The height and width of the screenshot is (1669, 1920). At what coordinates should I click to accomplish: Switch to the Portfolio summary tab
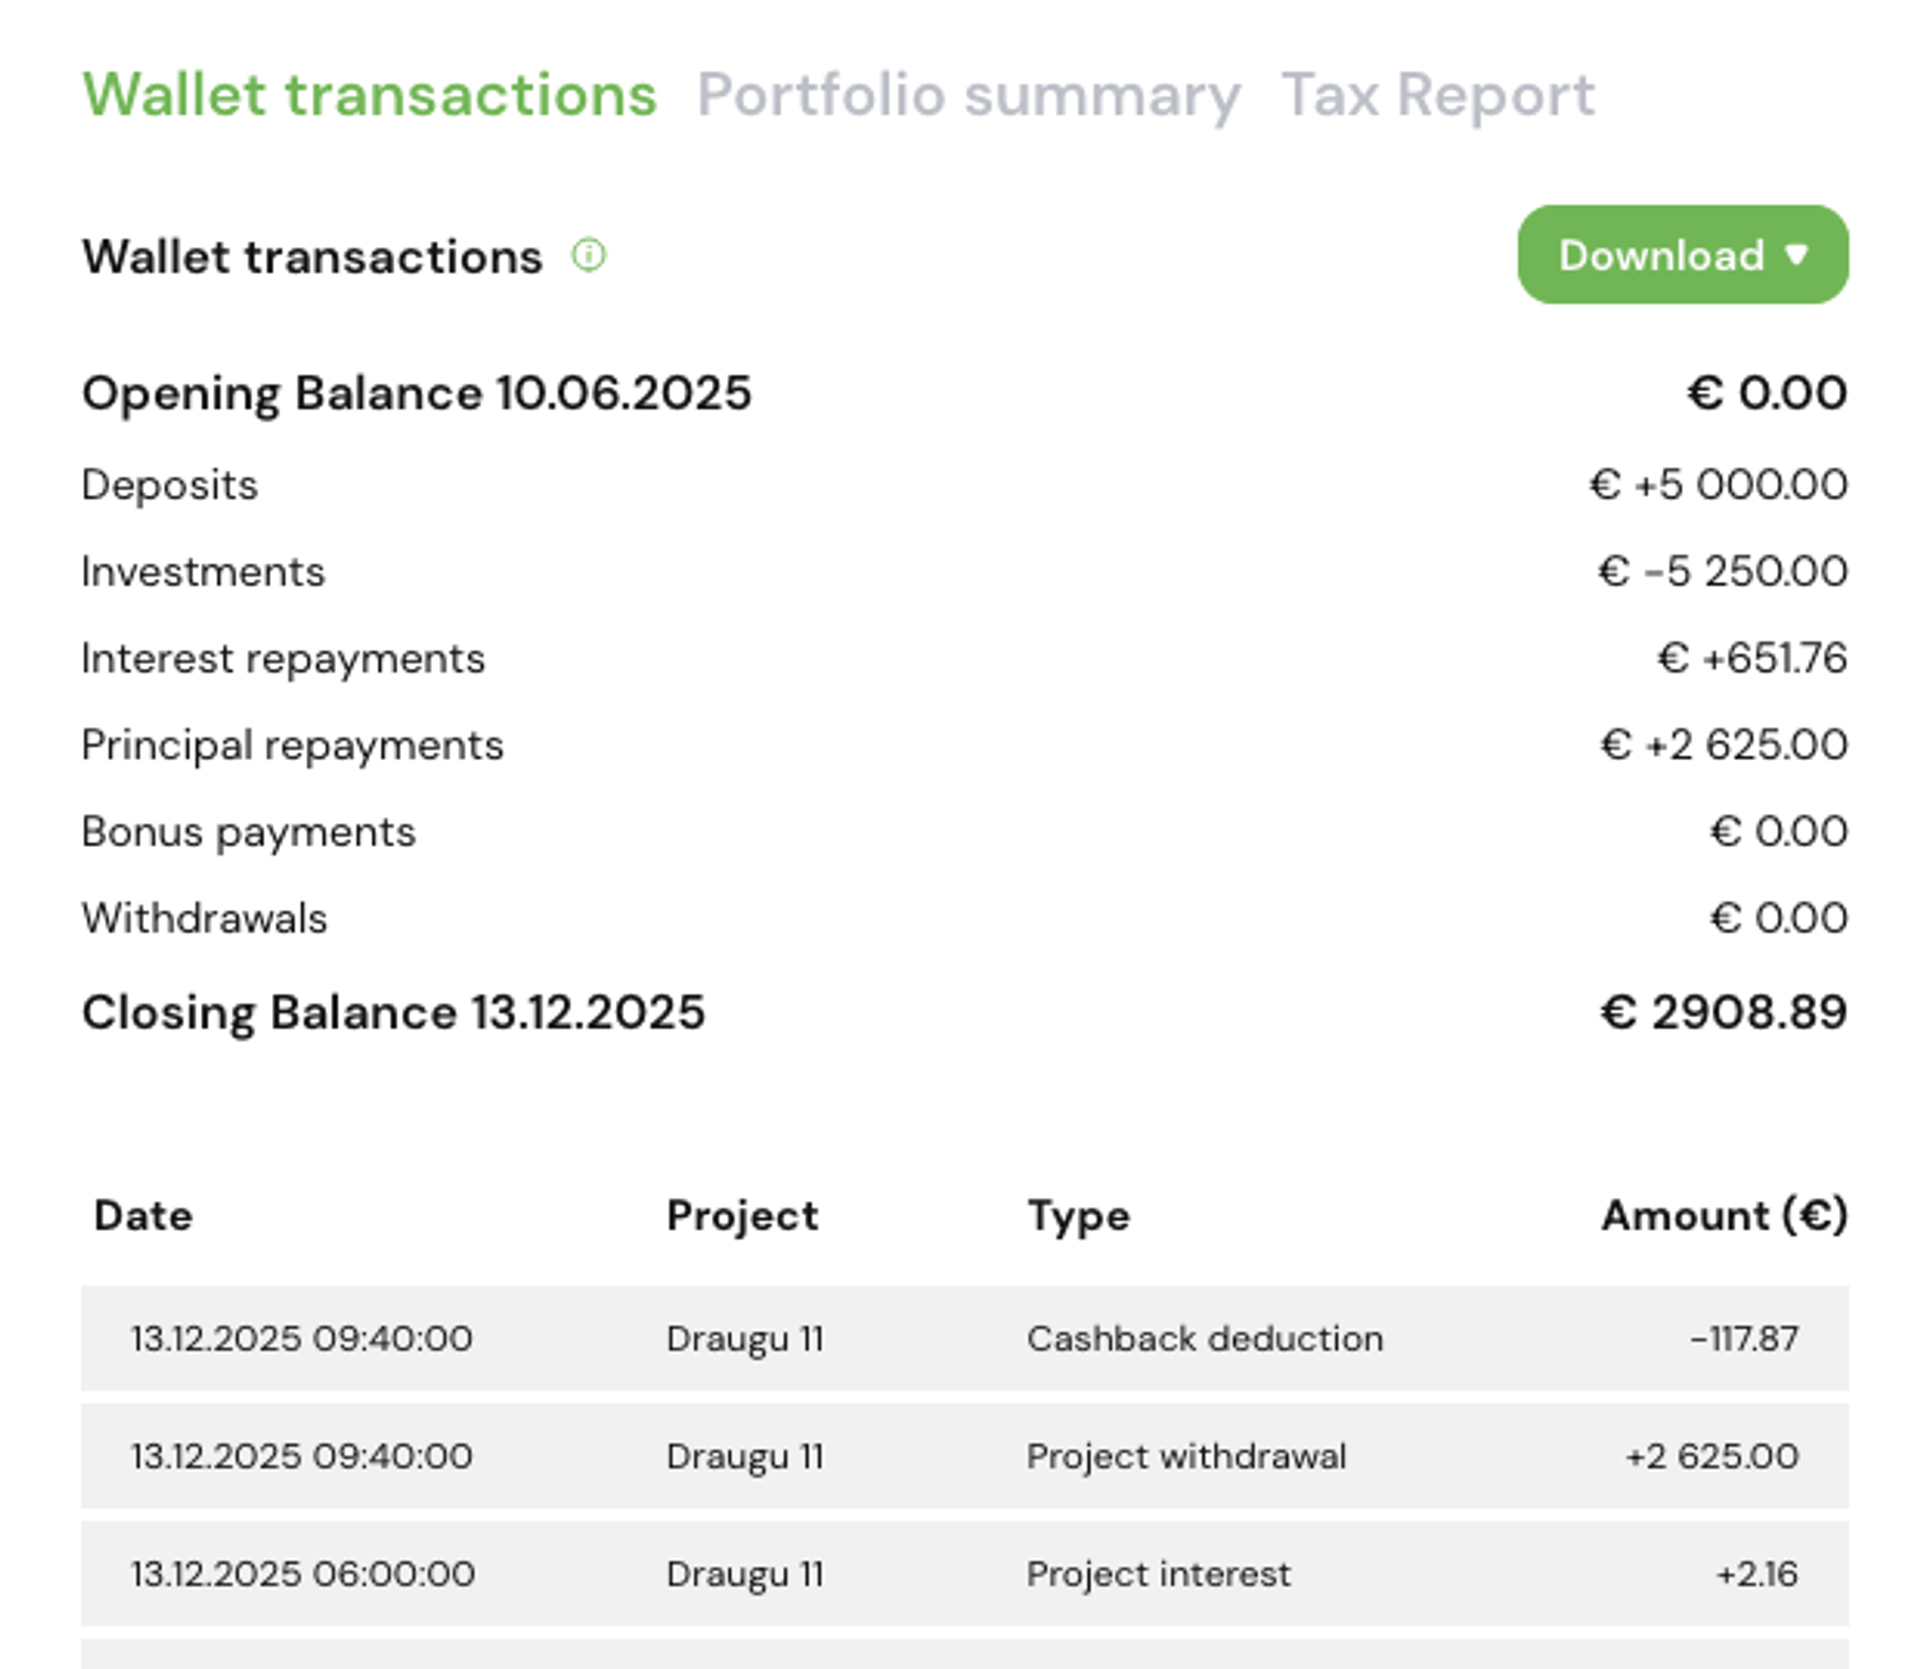coord(968,96)
